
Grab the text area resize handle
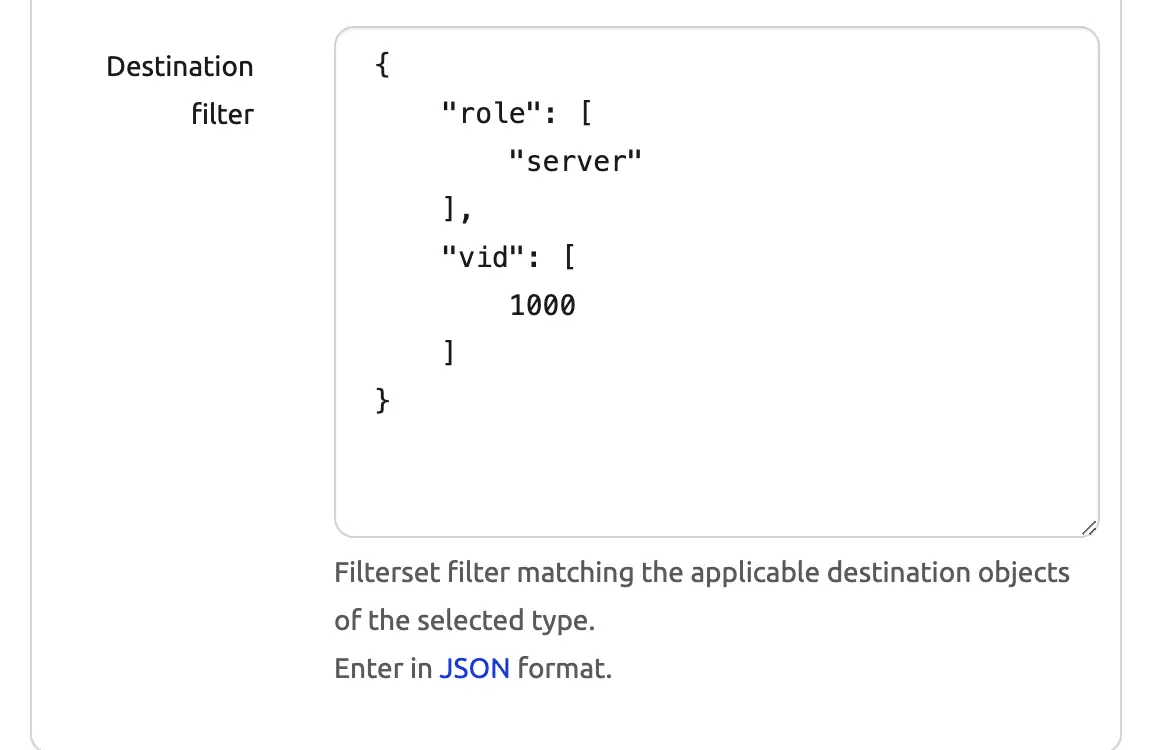pyautogui.click(x=1088, y=528)
